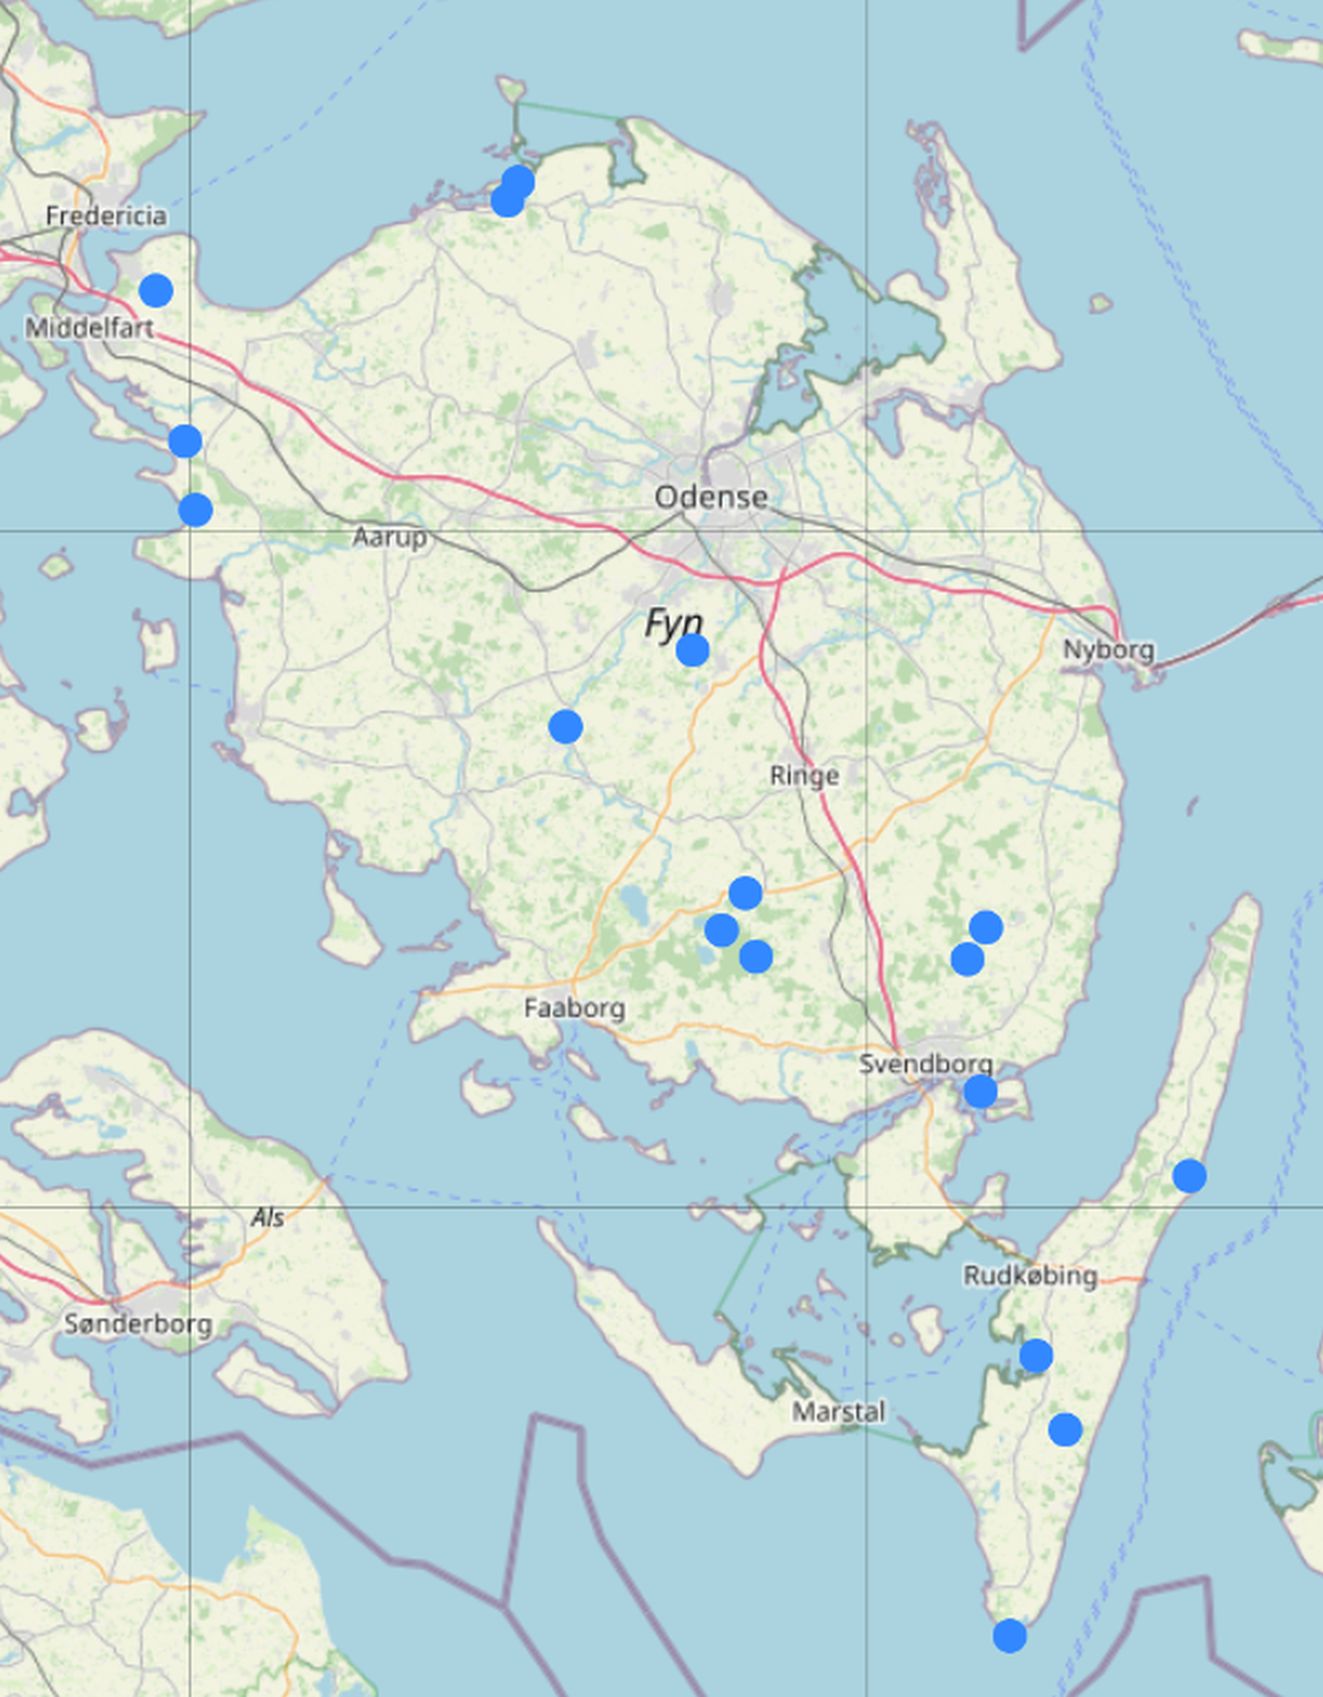This screenshot has width=1323, height=1697.
Task: Click the Aarup town label
Action: click(x=389, y=538)
